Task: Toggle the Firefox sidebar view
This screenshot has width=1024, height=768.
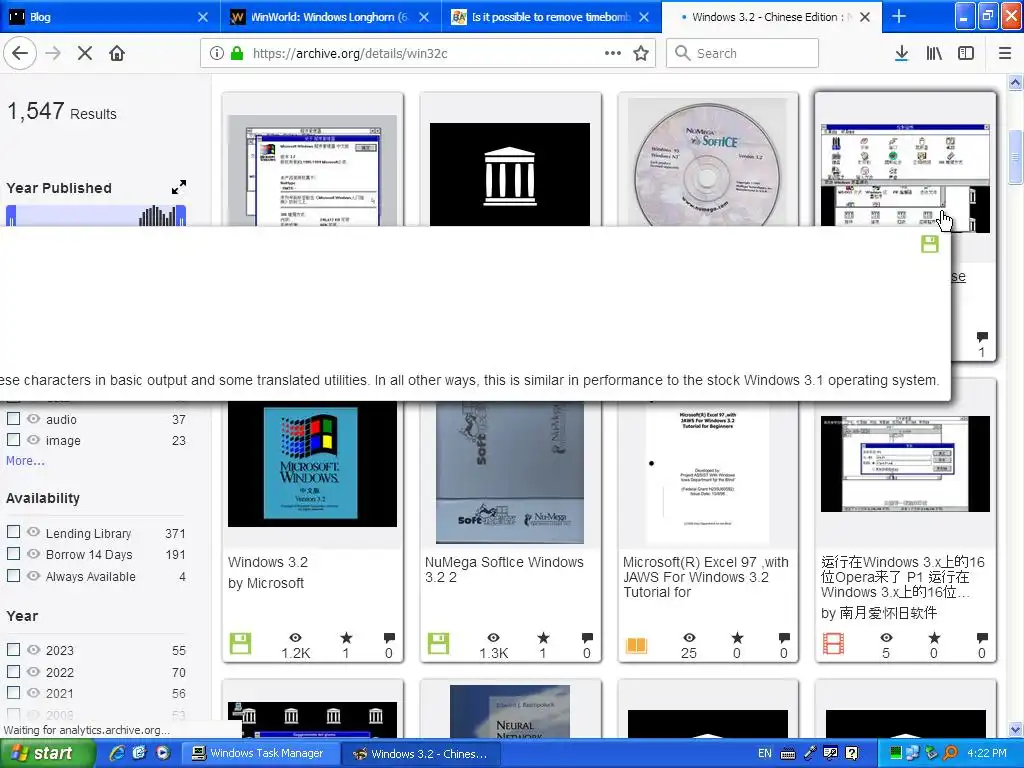Action: 966,54
